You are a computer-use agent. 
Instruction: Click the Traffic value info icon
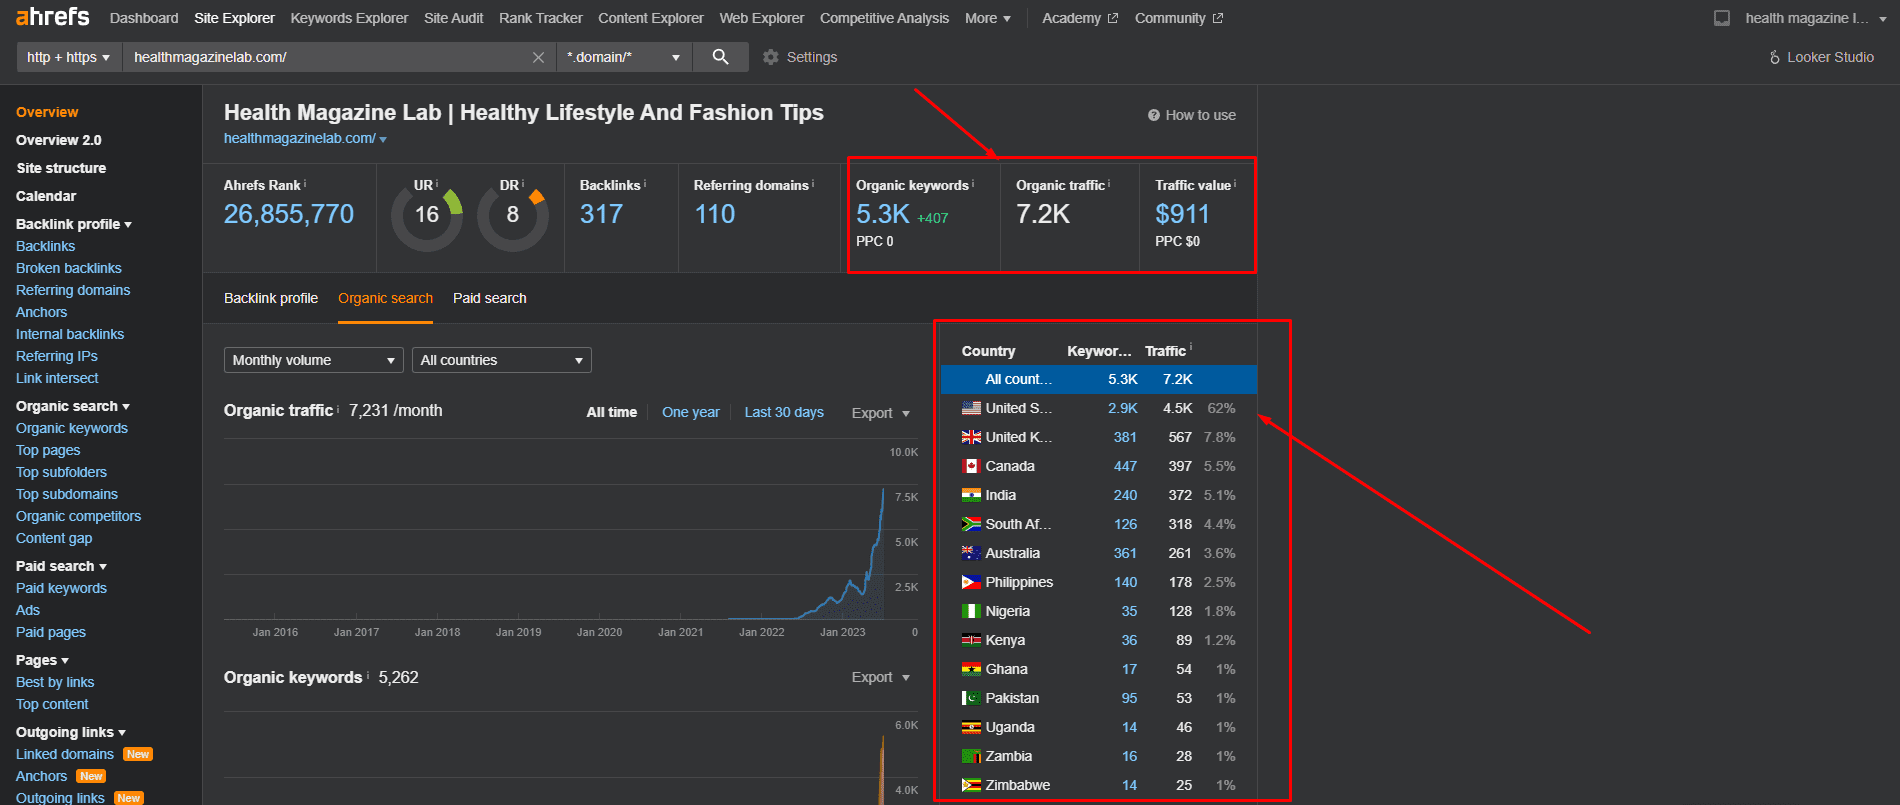tap(1235, 183)
